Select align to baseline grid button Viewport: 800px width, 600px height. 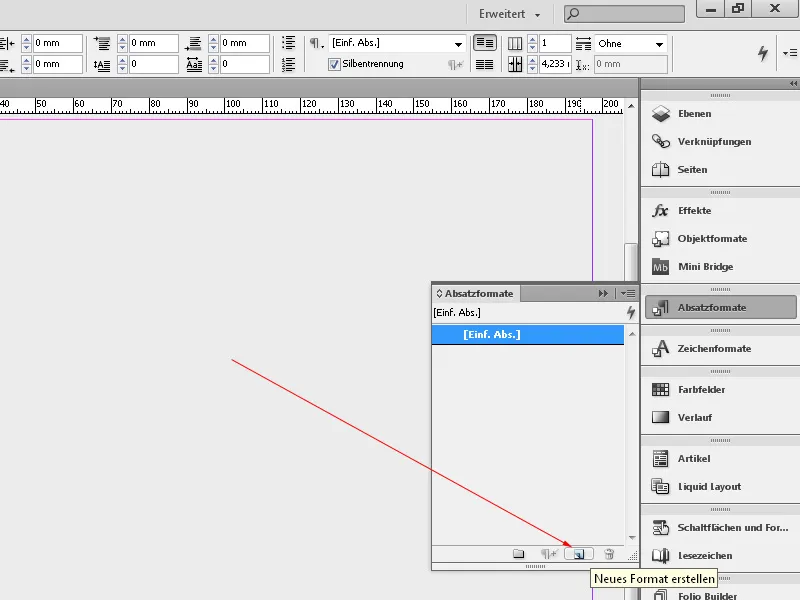[485, 65]
